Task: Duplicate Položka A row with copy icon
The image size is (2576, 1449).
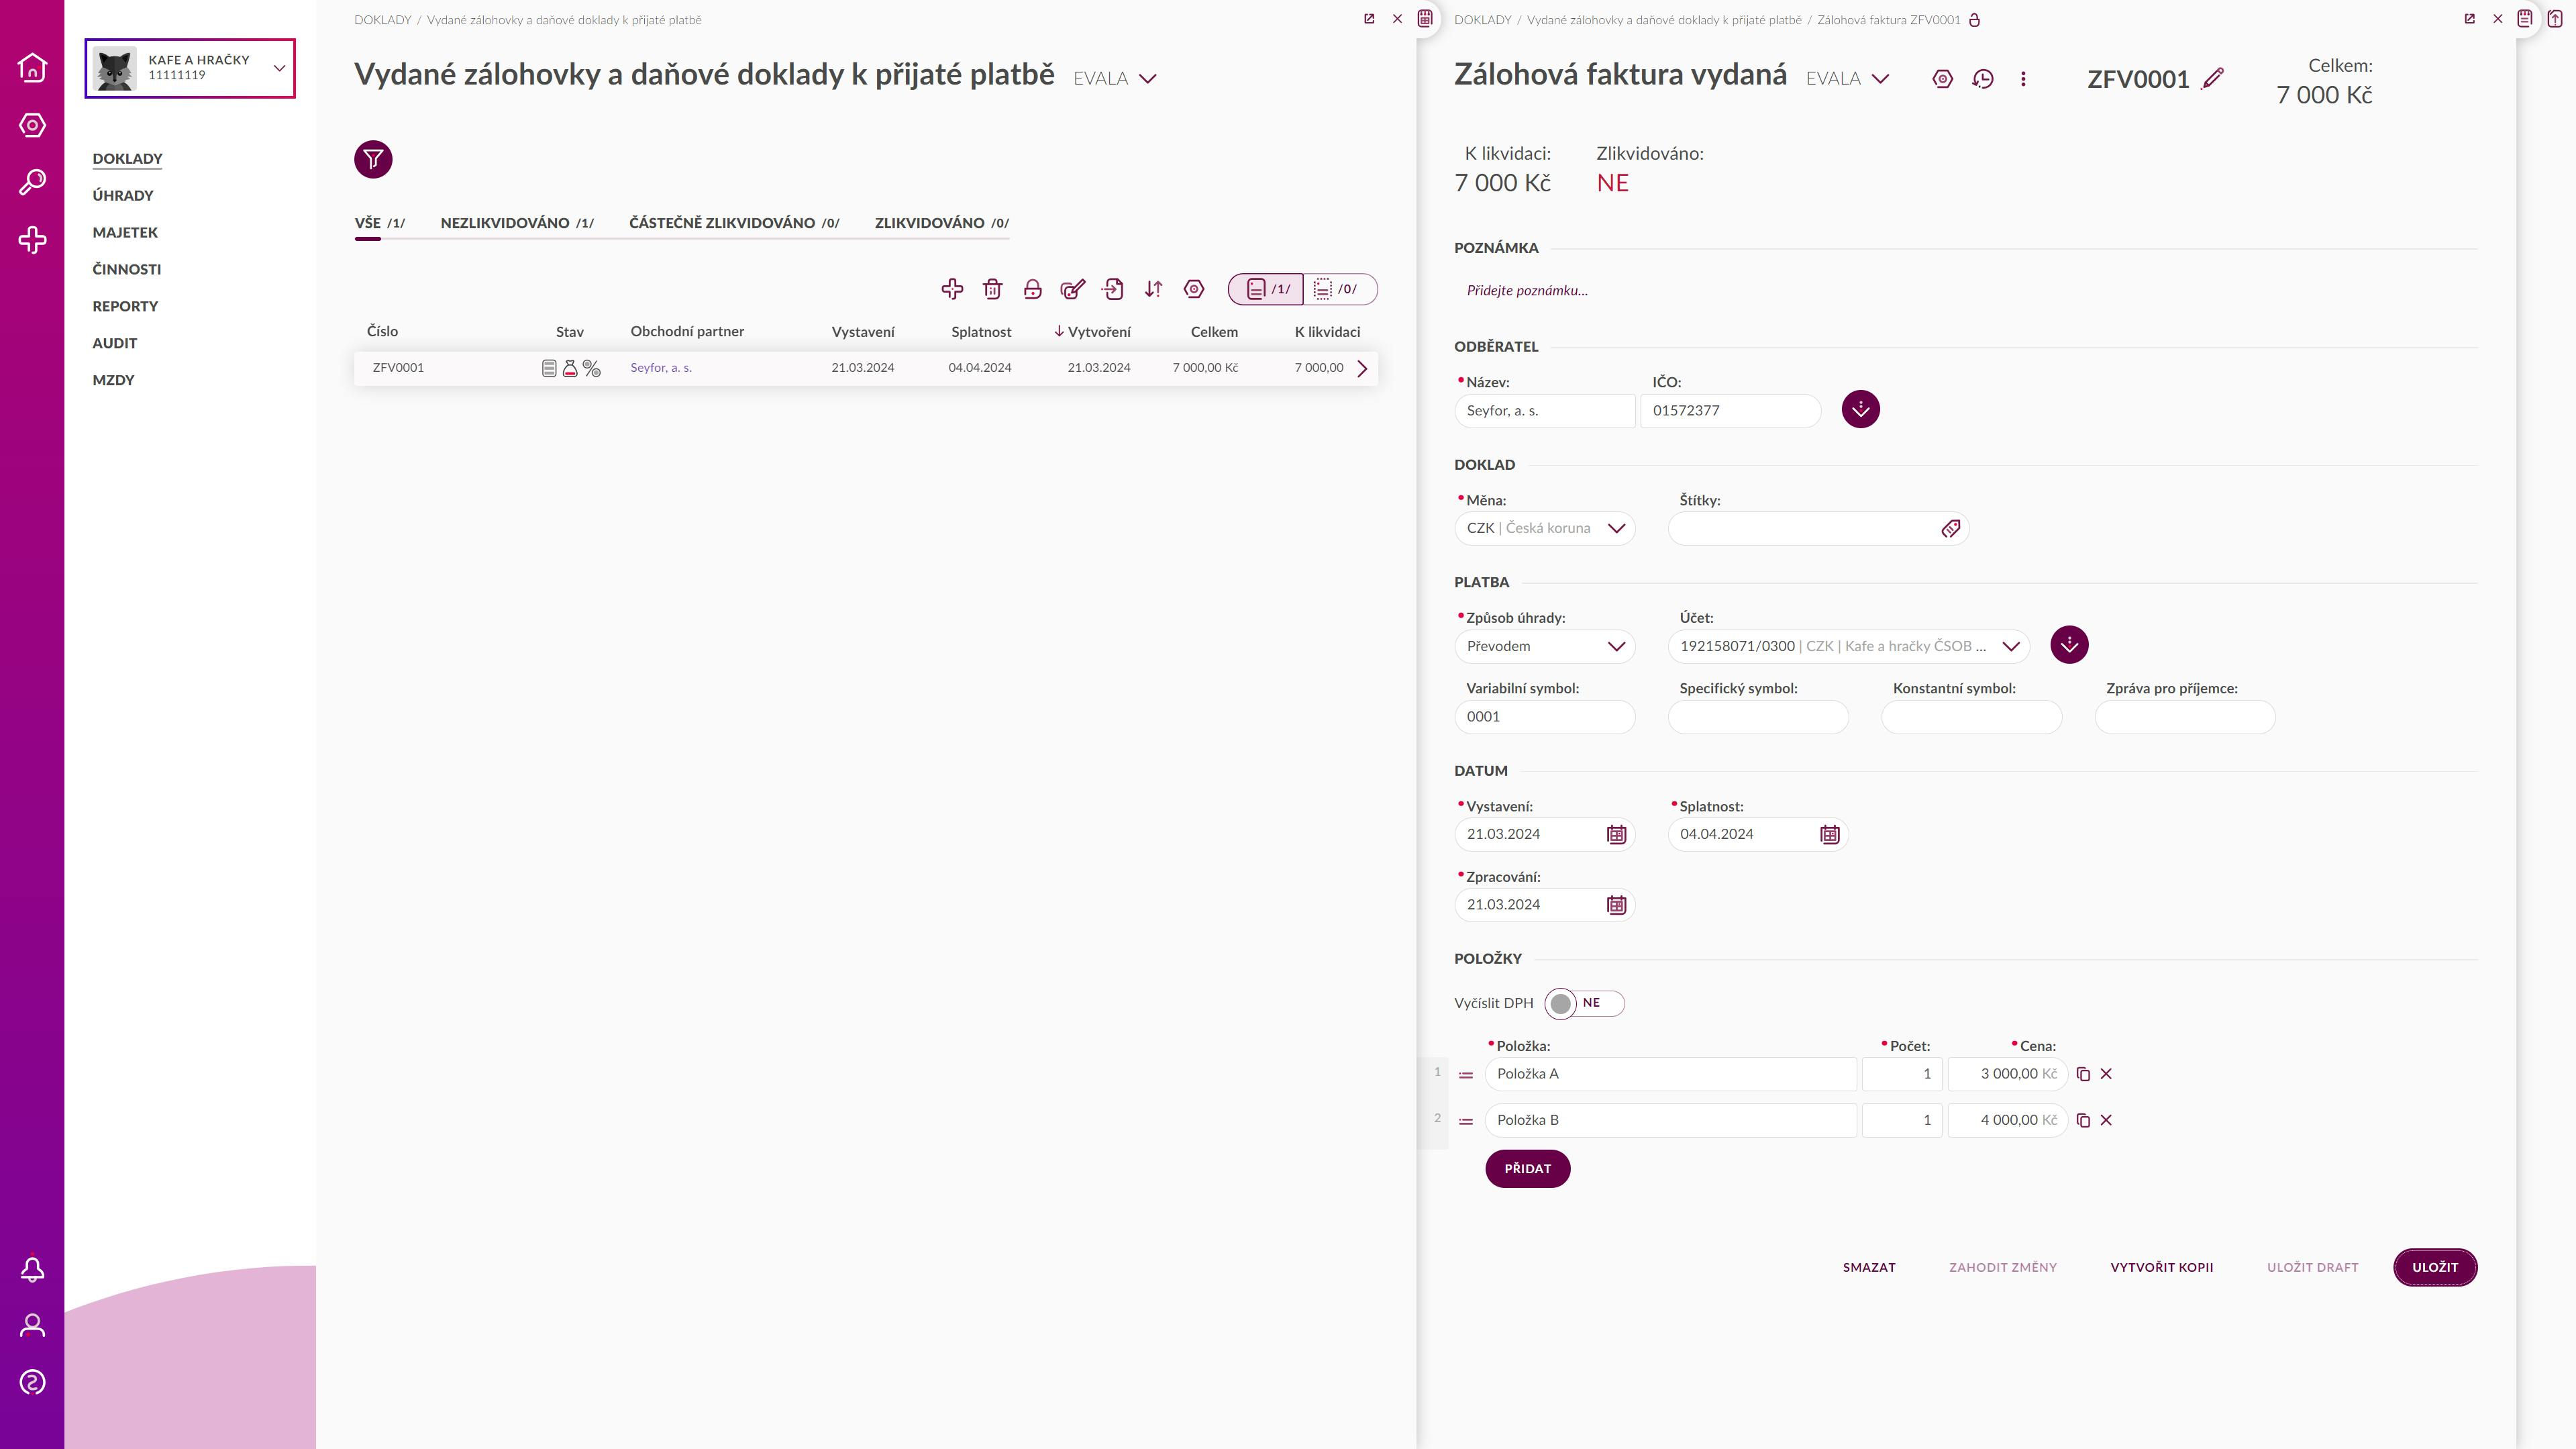Action: pyautogui.click(x=2083, y=1074)
